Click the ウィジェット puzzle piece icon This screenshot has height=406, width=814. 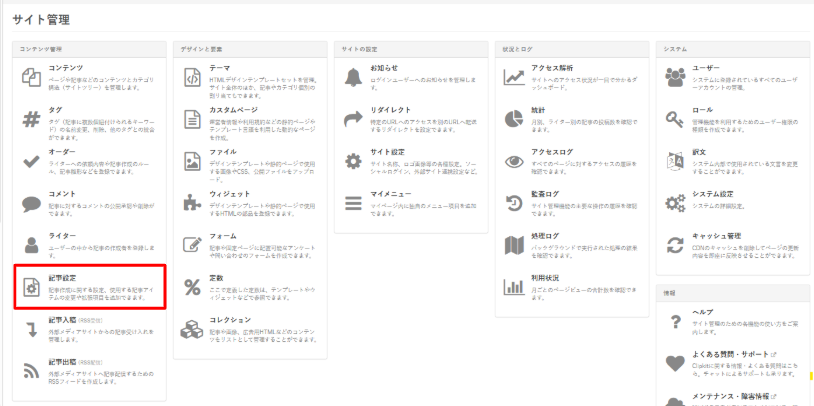pyautogui.click(x=193, y=204)
